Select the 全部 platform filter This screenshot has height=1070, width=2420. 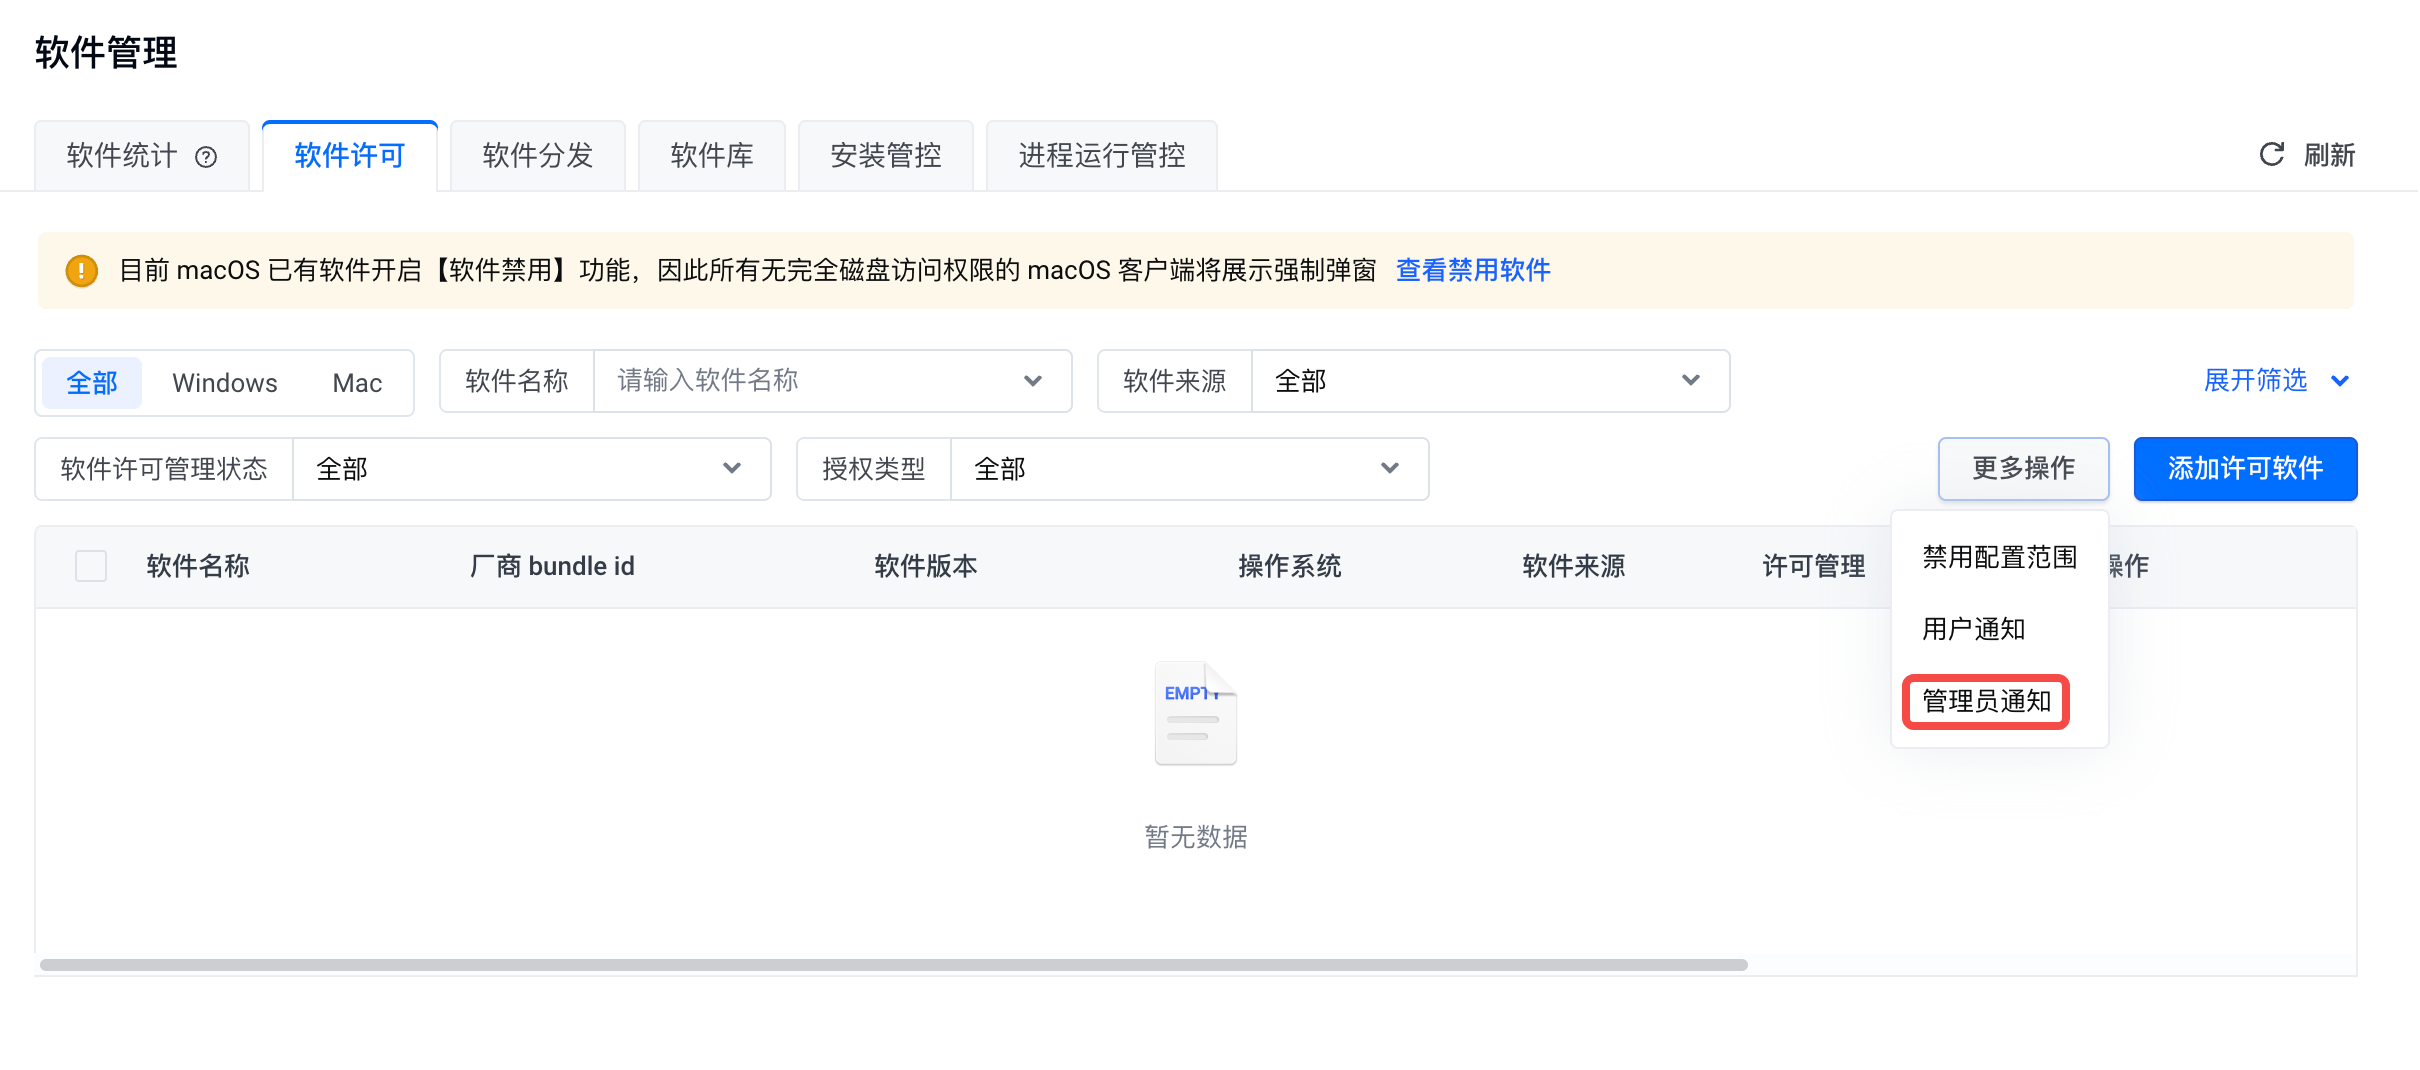[92, 382]
